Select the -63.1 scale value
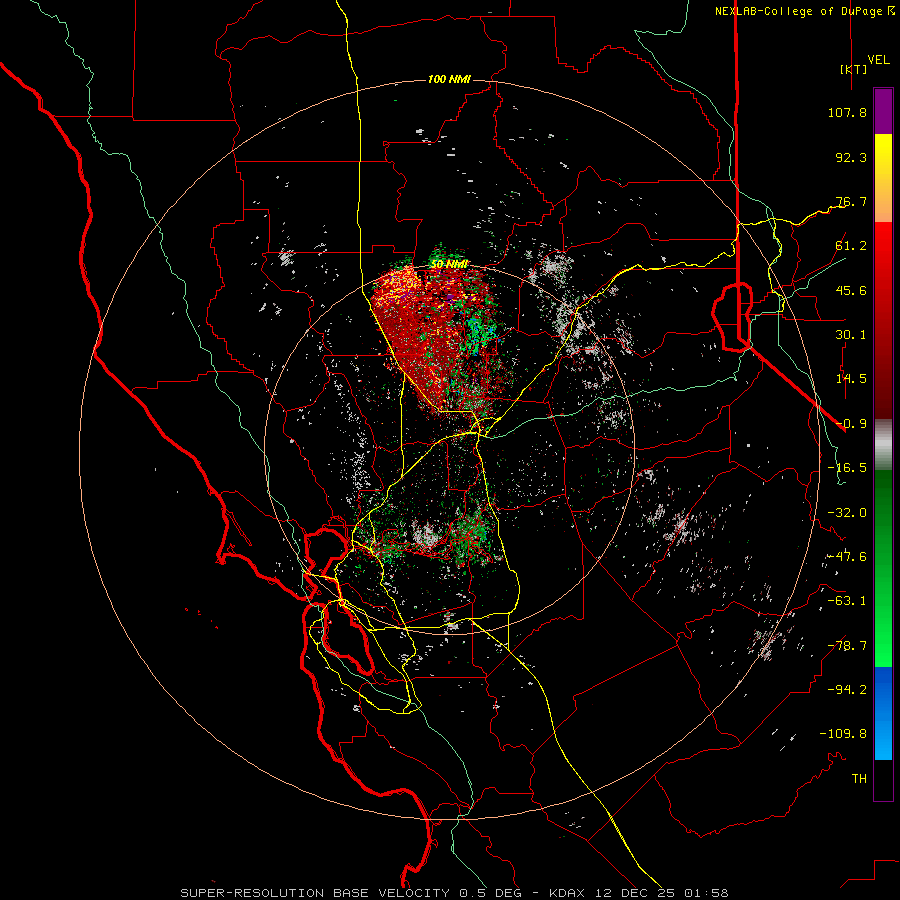900x900 pixels. click(x=847, y=601)
